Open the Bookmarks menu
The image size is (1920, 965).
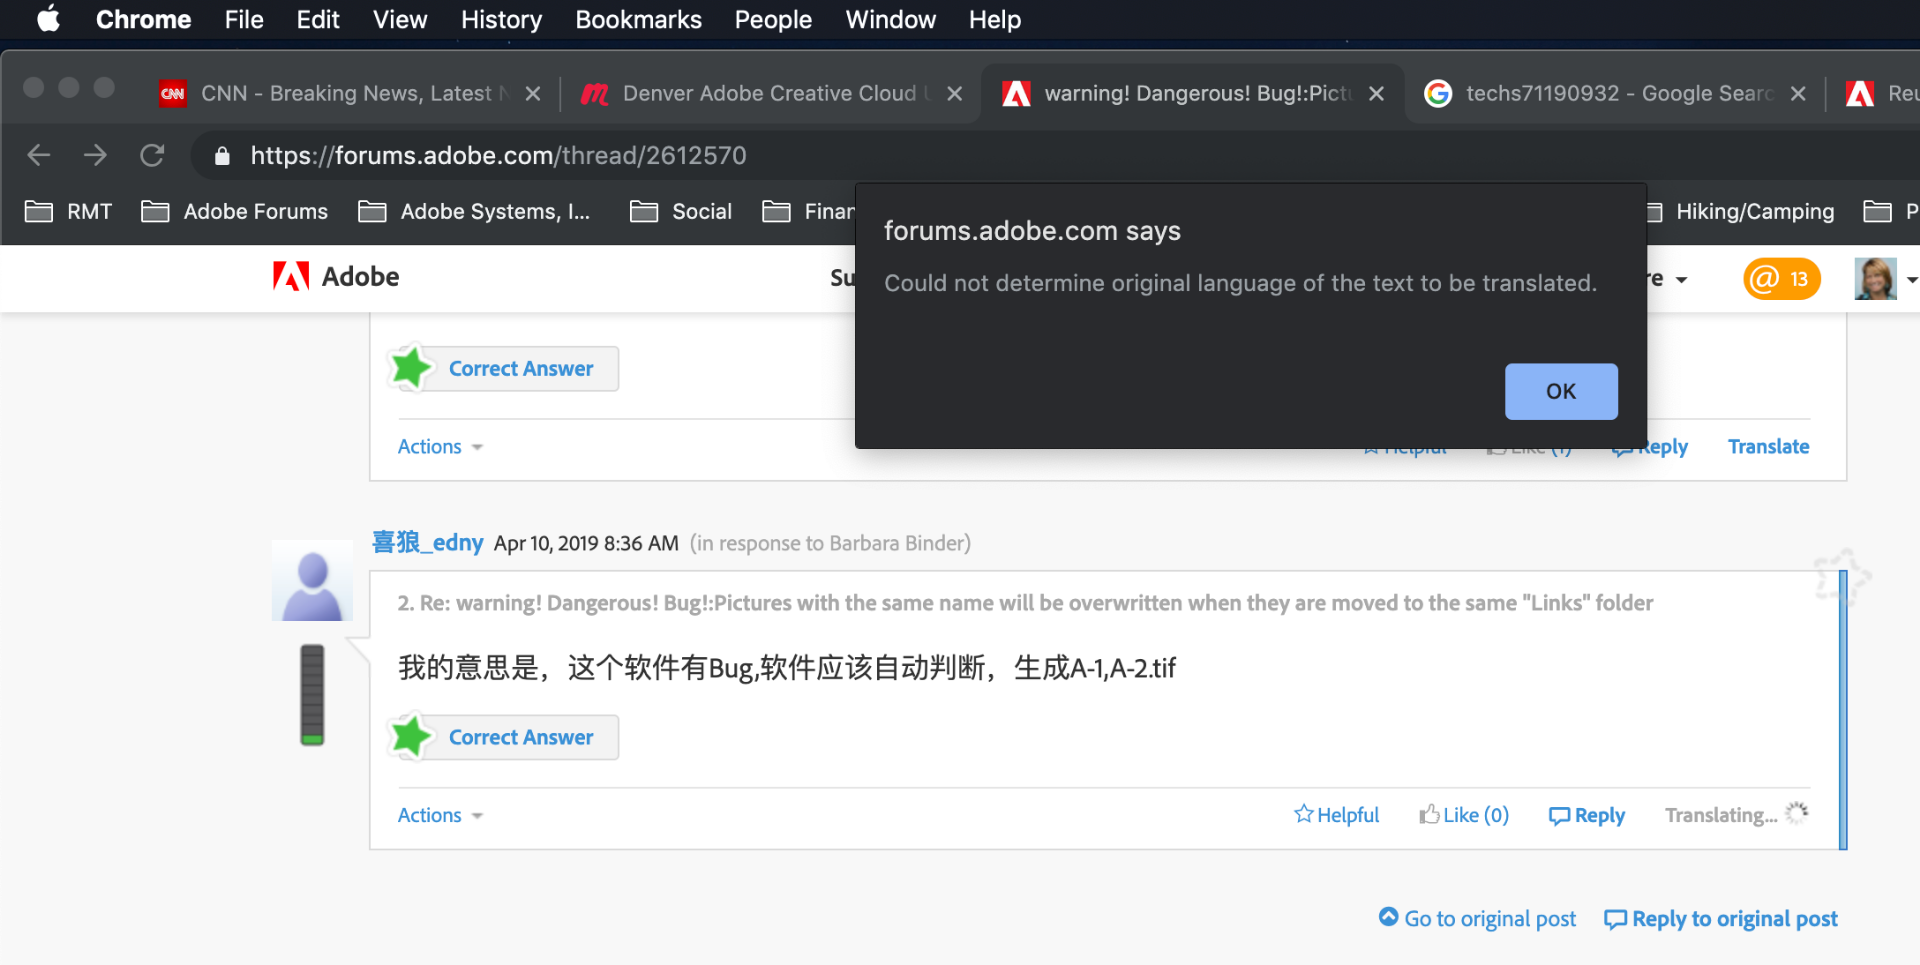click(x=638, y=19)
